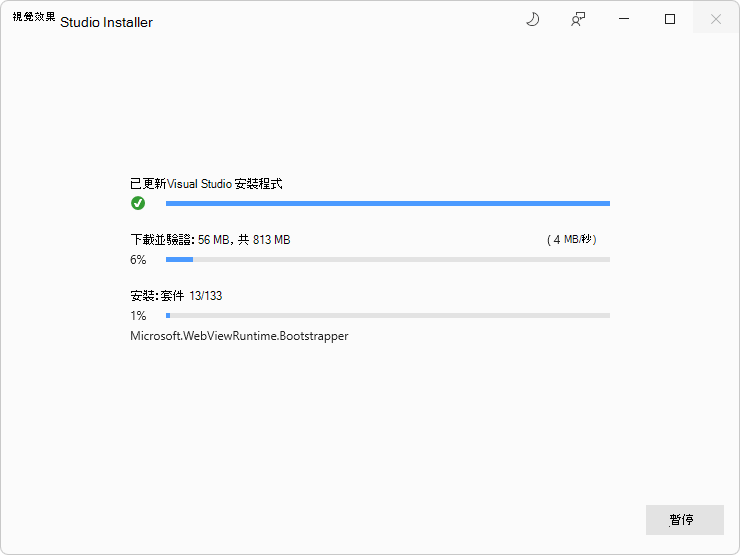Toggle dark theme moon icon
740x555 pixels.
click(x=532, y=19)
